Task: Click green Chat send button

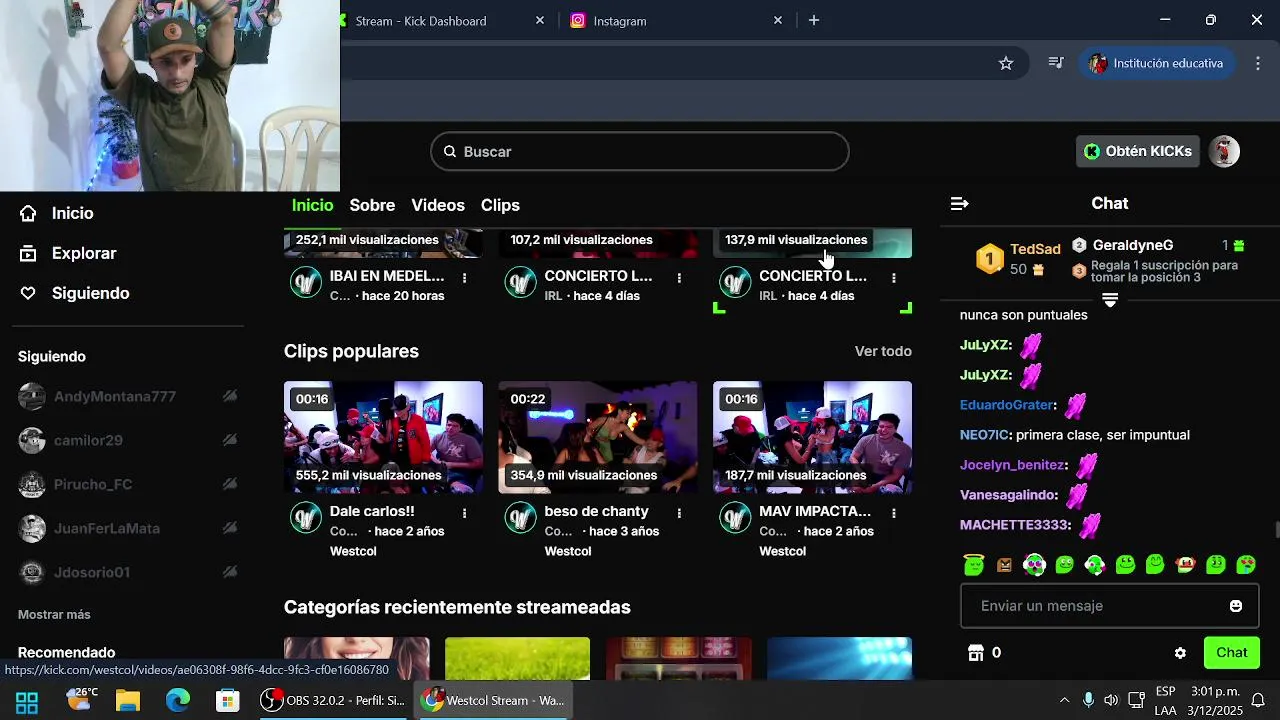Action: click(x=1232, y=653)
